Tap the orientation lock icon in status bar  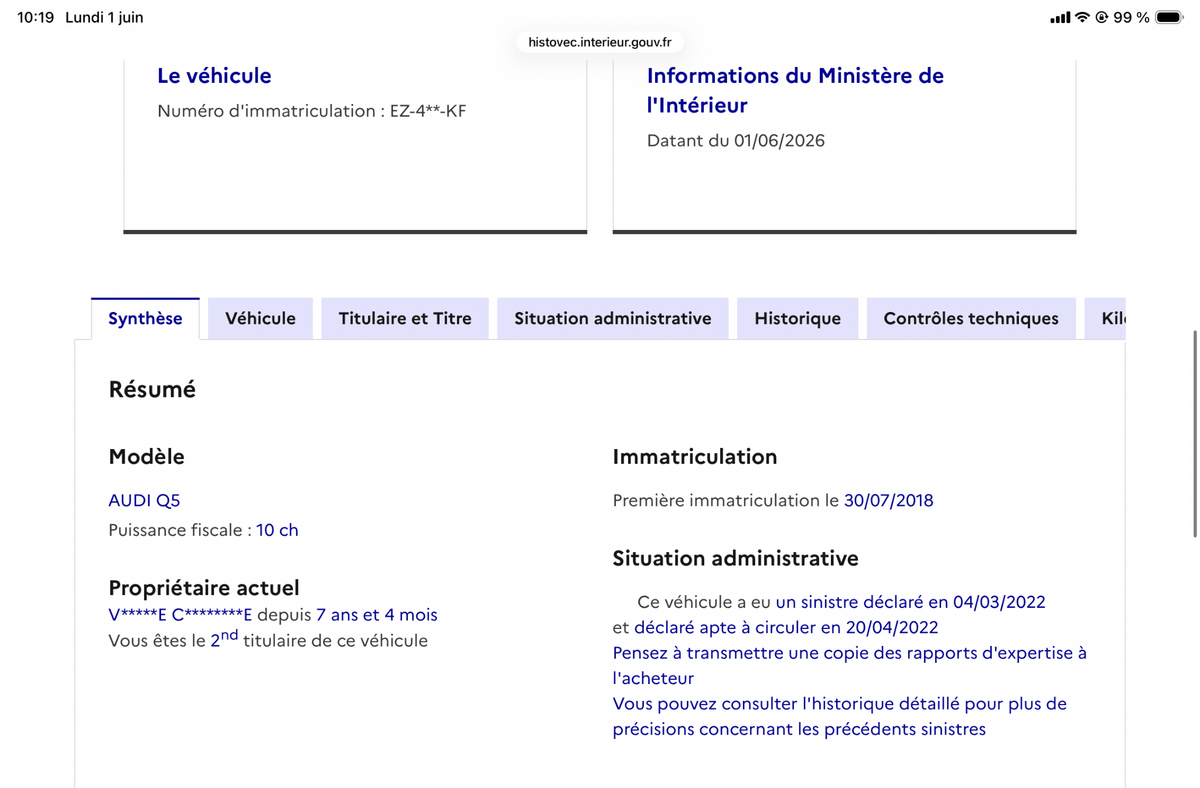tap(1102, 17)
